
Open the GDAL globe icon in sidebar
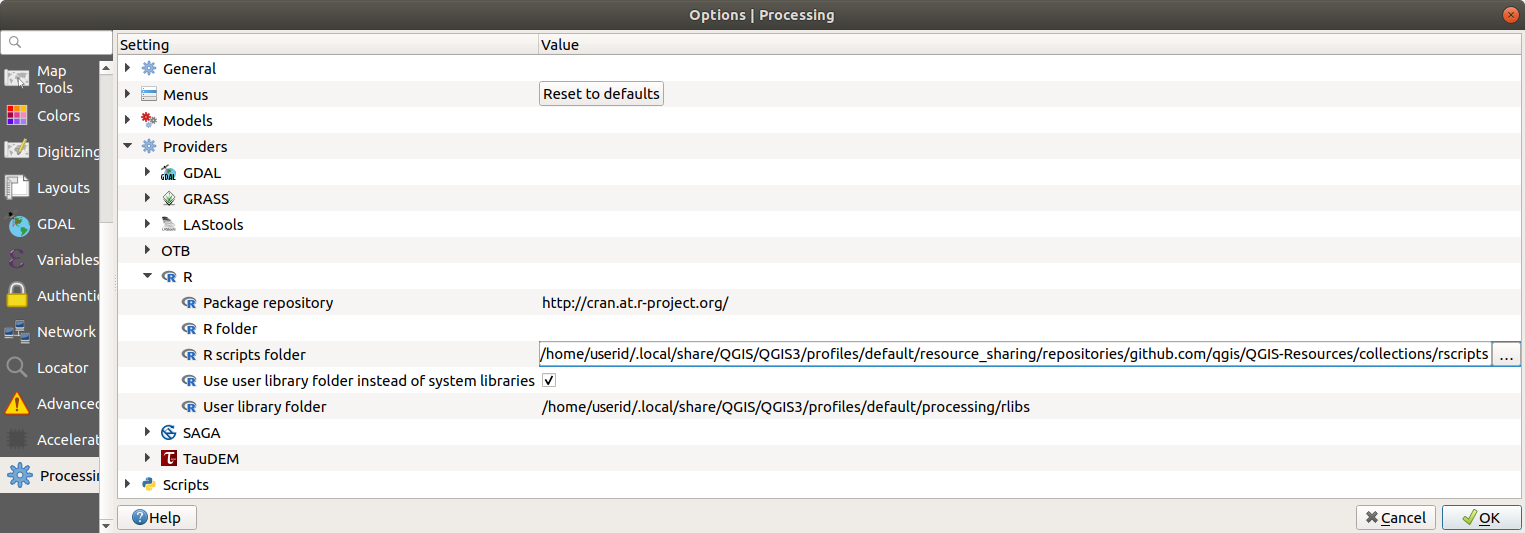pyautogui.click(x=17, y=224)
